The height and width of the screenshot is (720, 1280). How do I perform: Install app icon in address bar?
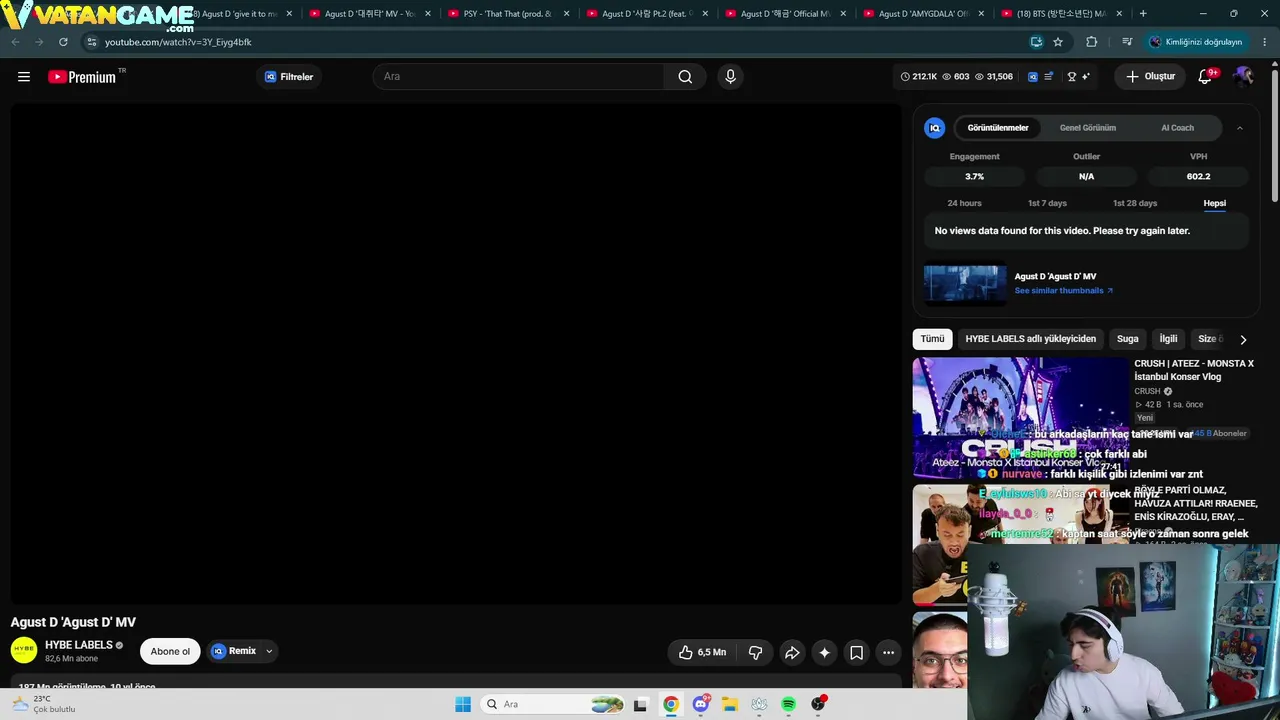(1037, 42)
